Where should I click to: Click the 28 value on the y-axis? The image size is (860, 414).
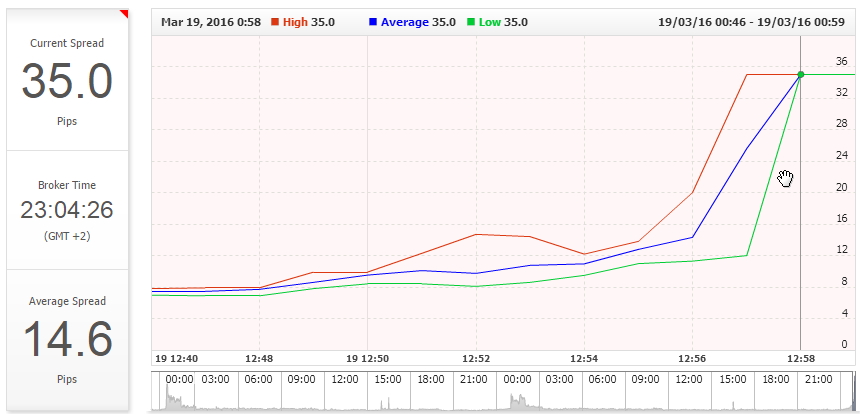pos(841,124)
